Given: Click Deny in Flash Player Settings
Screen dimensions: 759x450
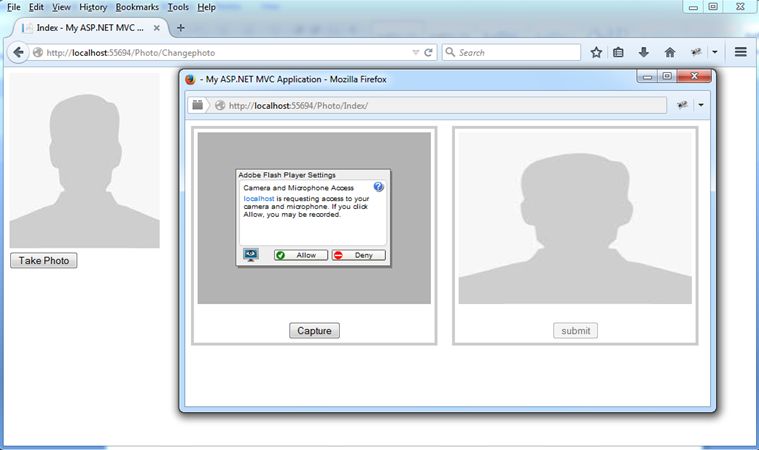Looking at the screenshot, I should click(359, 255).
